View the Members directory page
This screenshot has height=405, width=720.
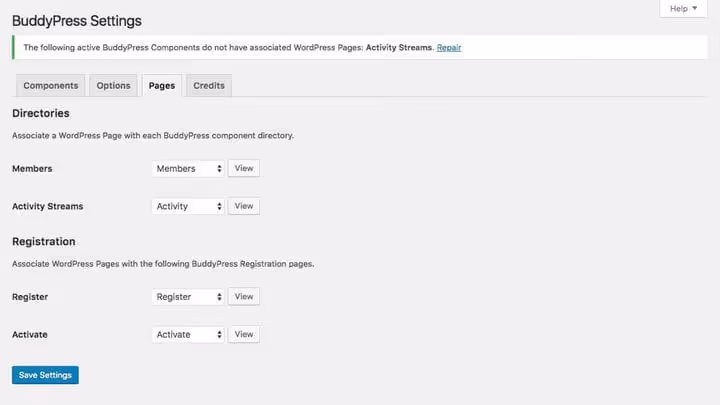pos(244,168)
